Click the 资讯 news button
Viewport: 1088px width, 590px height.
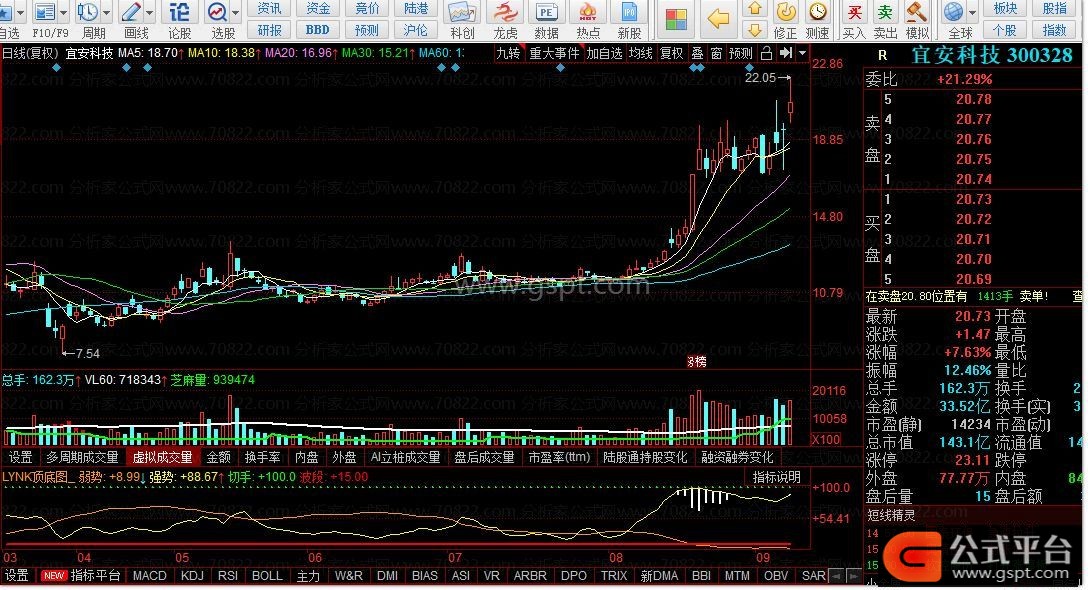(269, 8)
